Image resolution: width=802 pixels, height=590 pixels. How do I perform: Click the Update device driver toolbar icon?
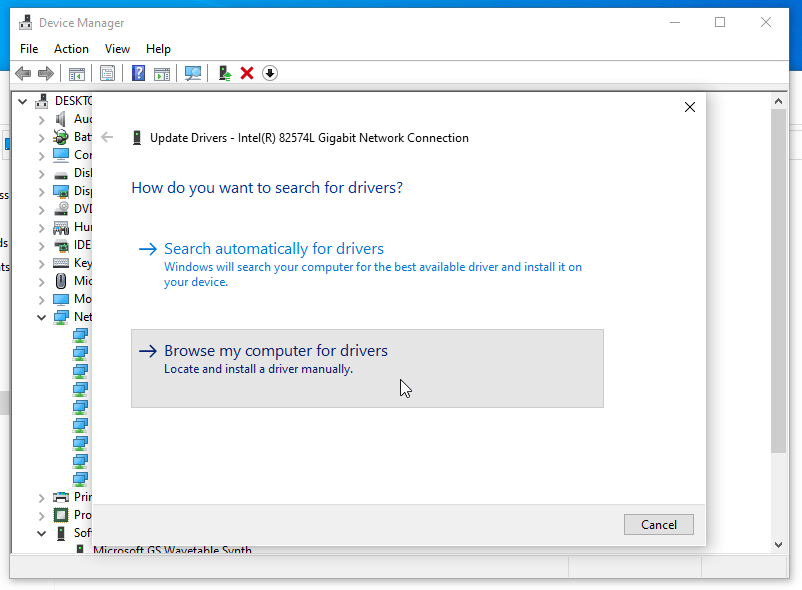click(225, 74)
